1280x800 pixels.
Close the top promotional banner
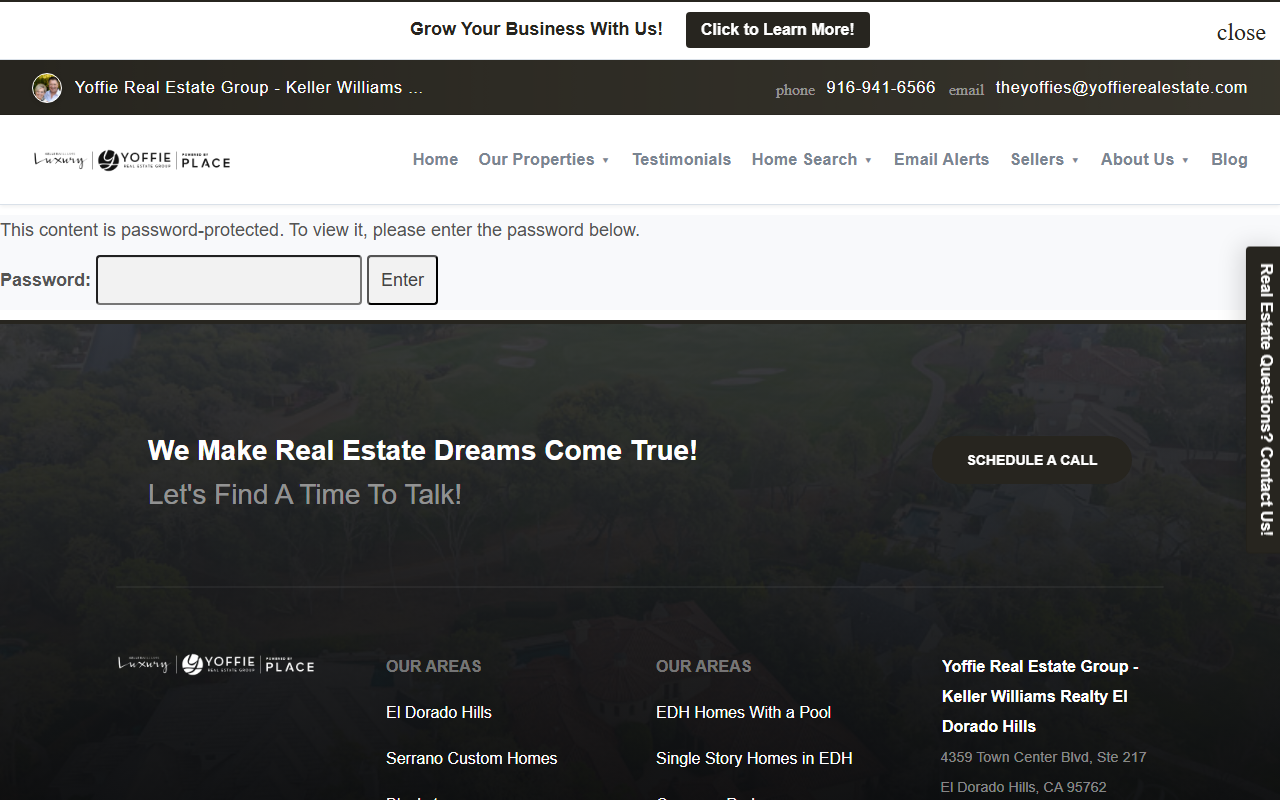pos(1241,32)
